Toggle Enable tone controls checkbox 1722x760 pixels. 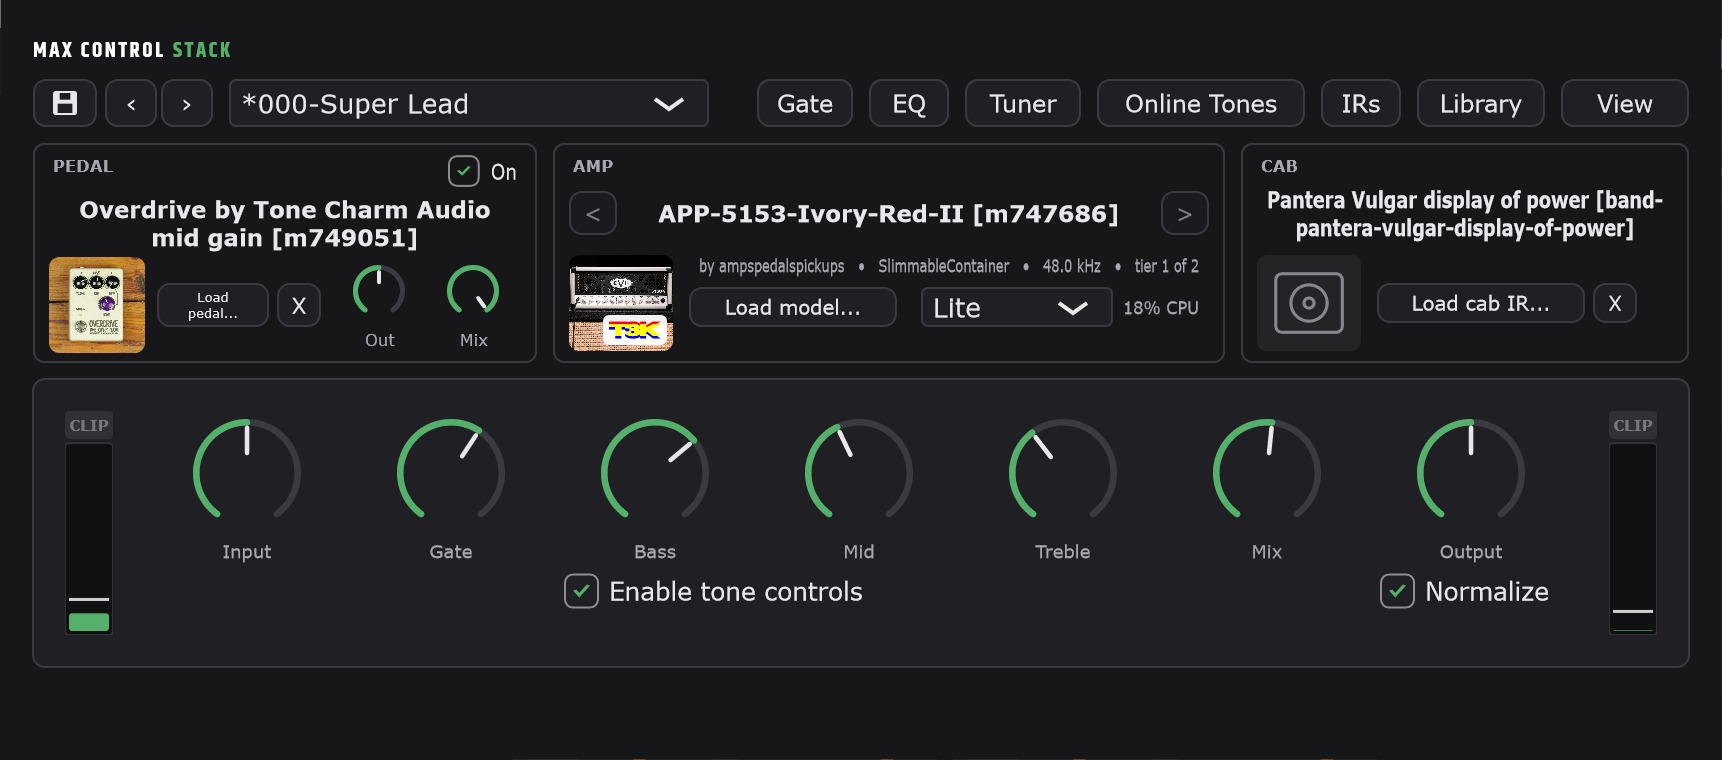(x=581, y=591)
